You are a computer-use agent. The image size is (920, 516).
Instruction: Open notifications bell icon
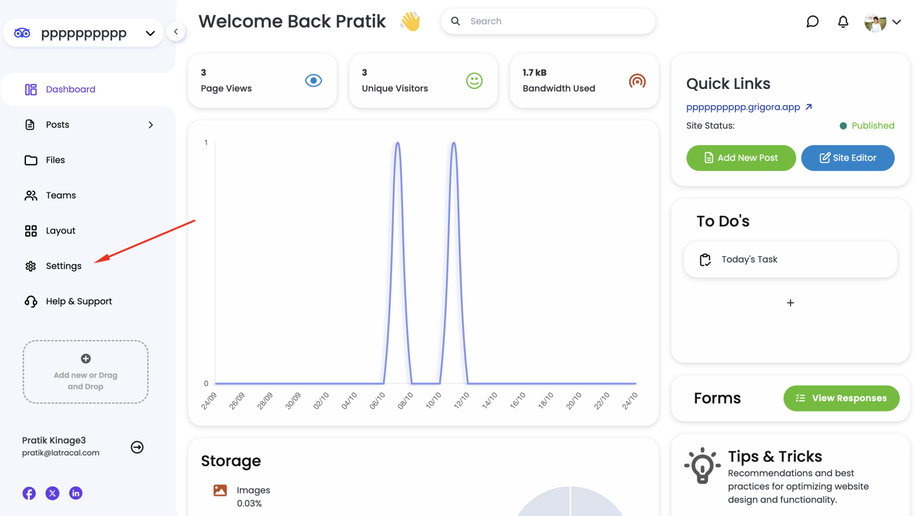tap(843, 21)
